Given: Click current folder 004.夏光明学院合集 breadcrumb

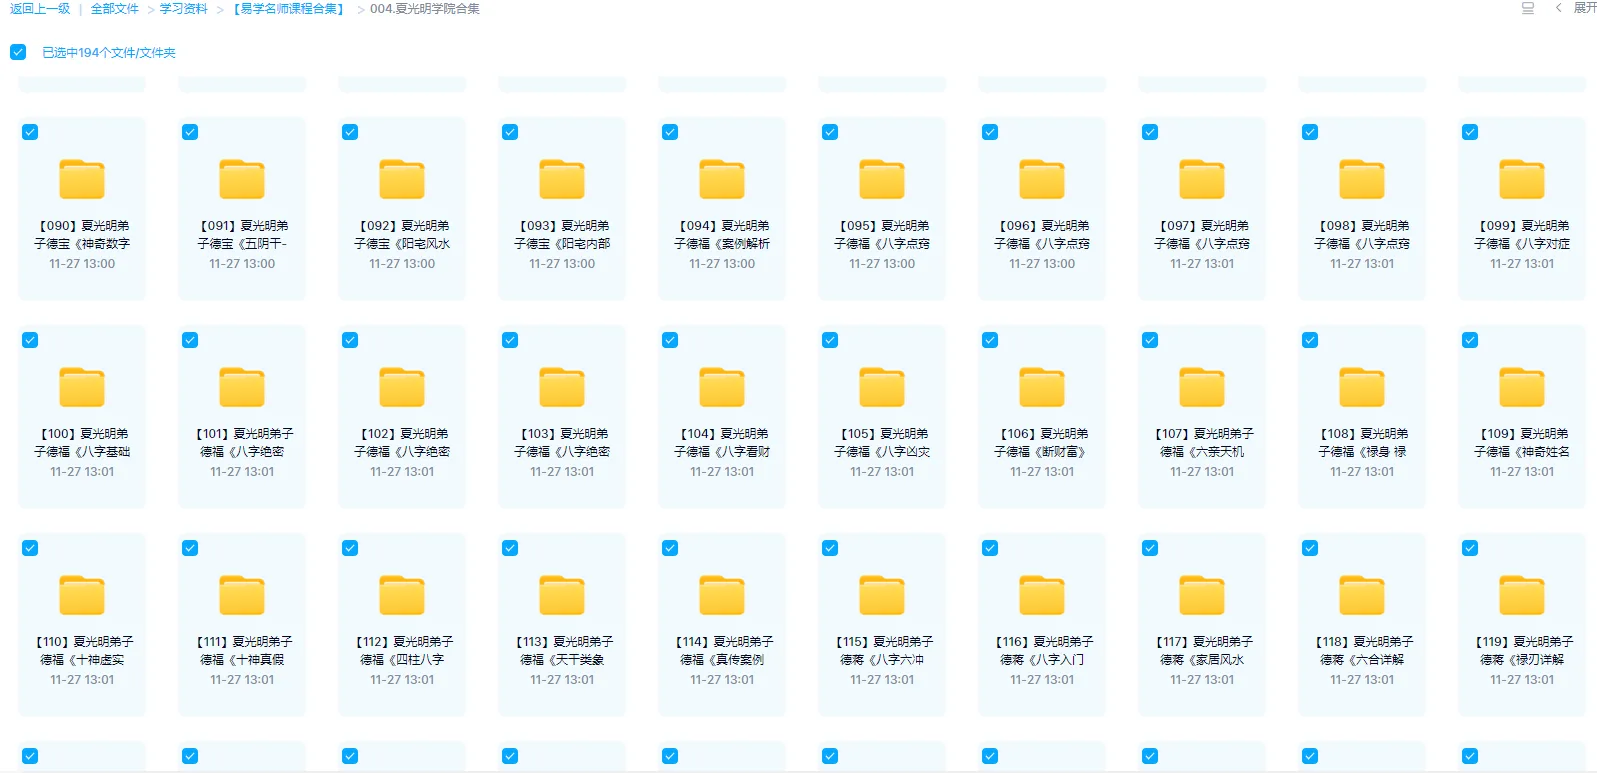Looking at the screenshot, I should click(425, 9).
